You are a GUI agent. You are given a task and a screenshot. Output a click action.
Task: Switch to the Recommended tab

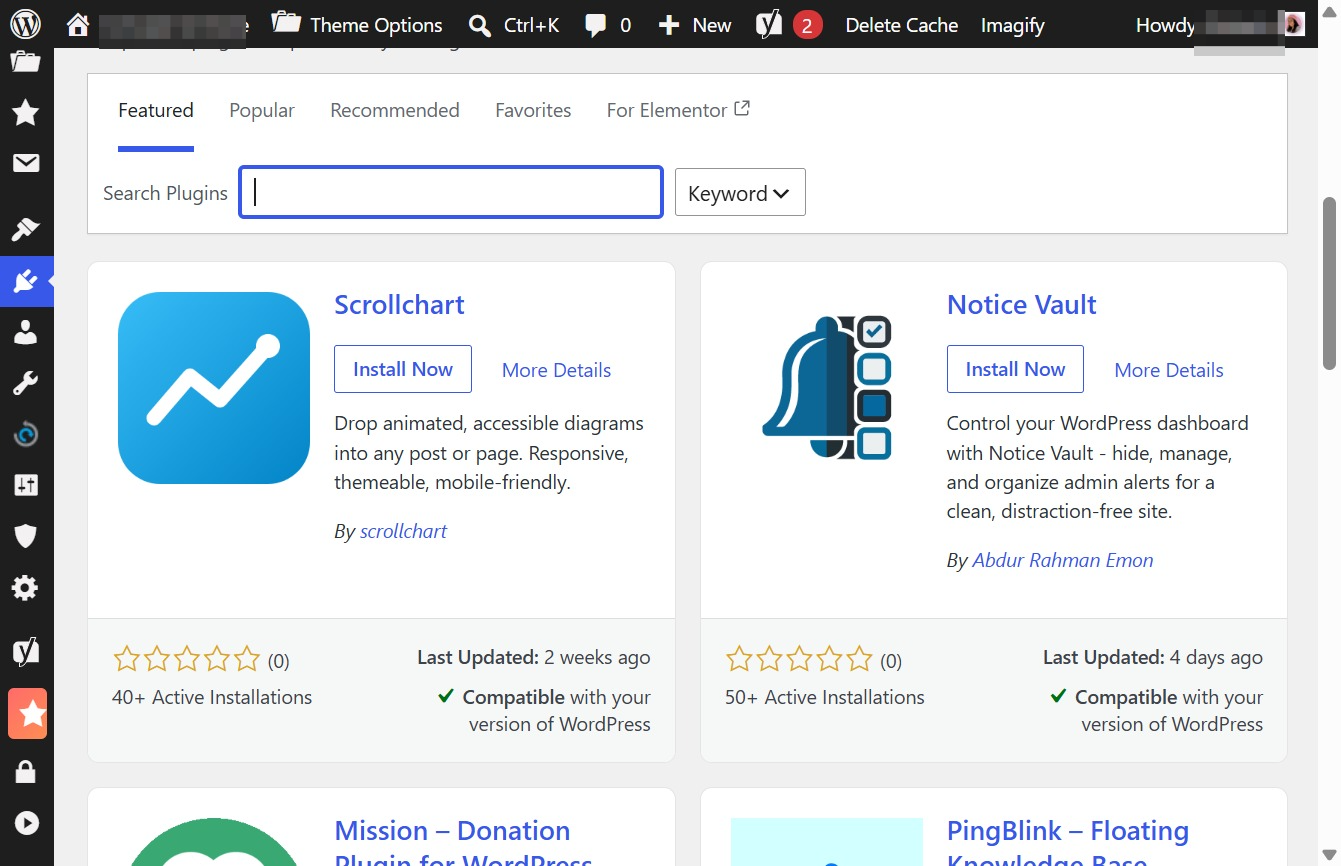(395, 111)
